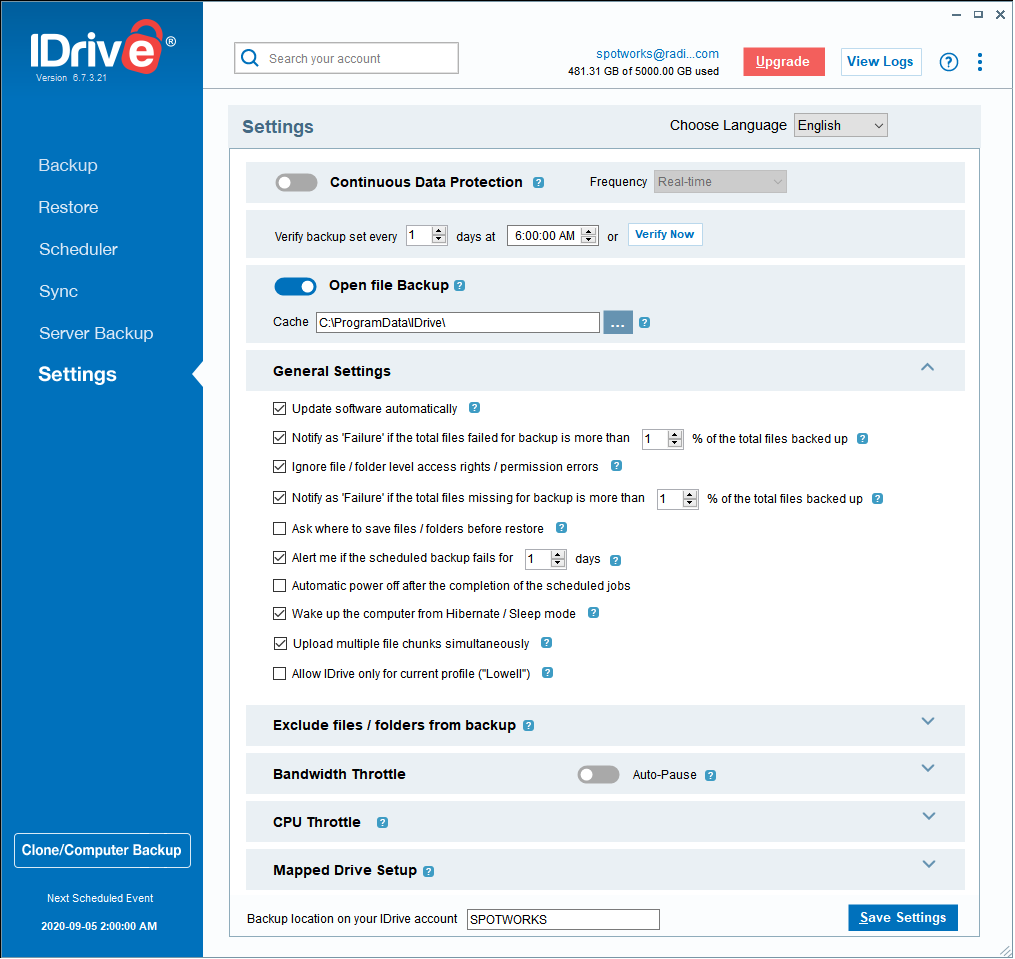Click the search magnifier icon
1015x959 pixels.
coord(250,59)
